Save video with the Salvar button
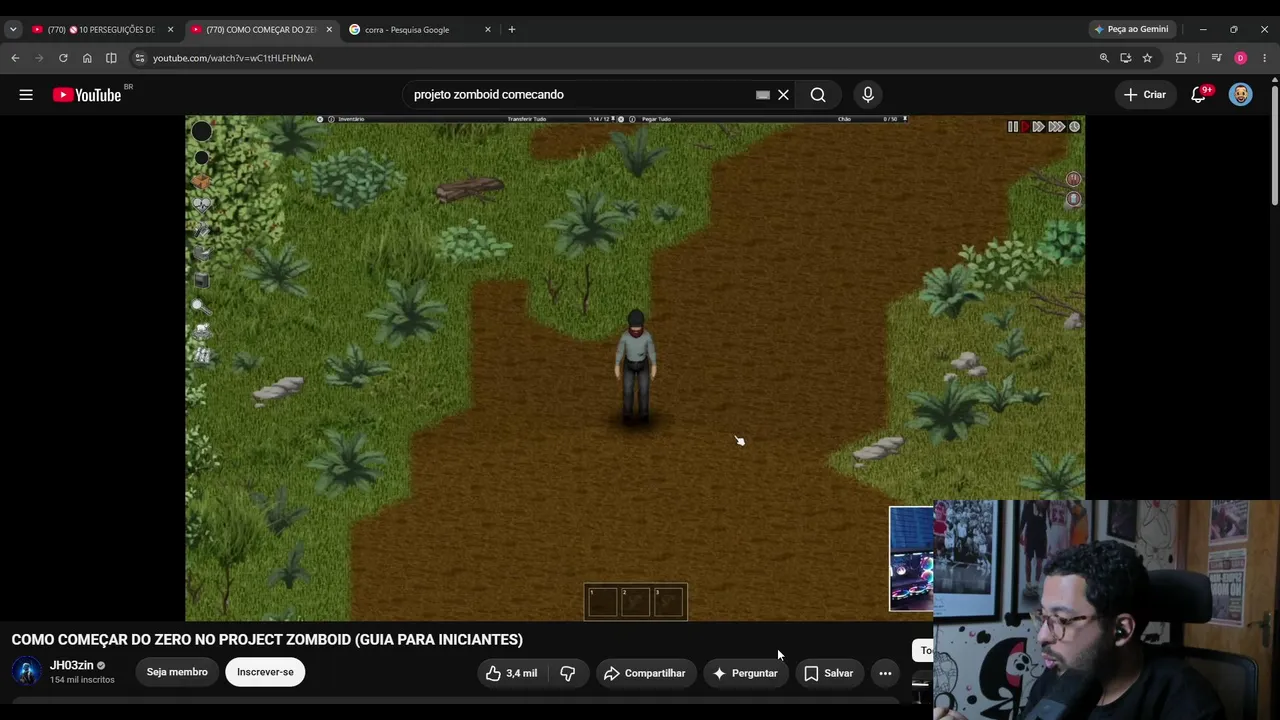This screenshot has width=1280, height=720. 829,673
